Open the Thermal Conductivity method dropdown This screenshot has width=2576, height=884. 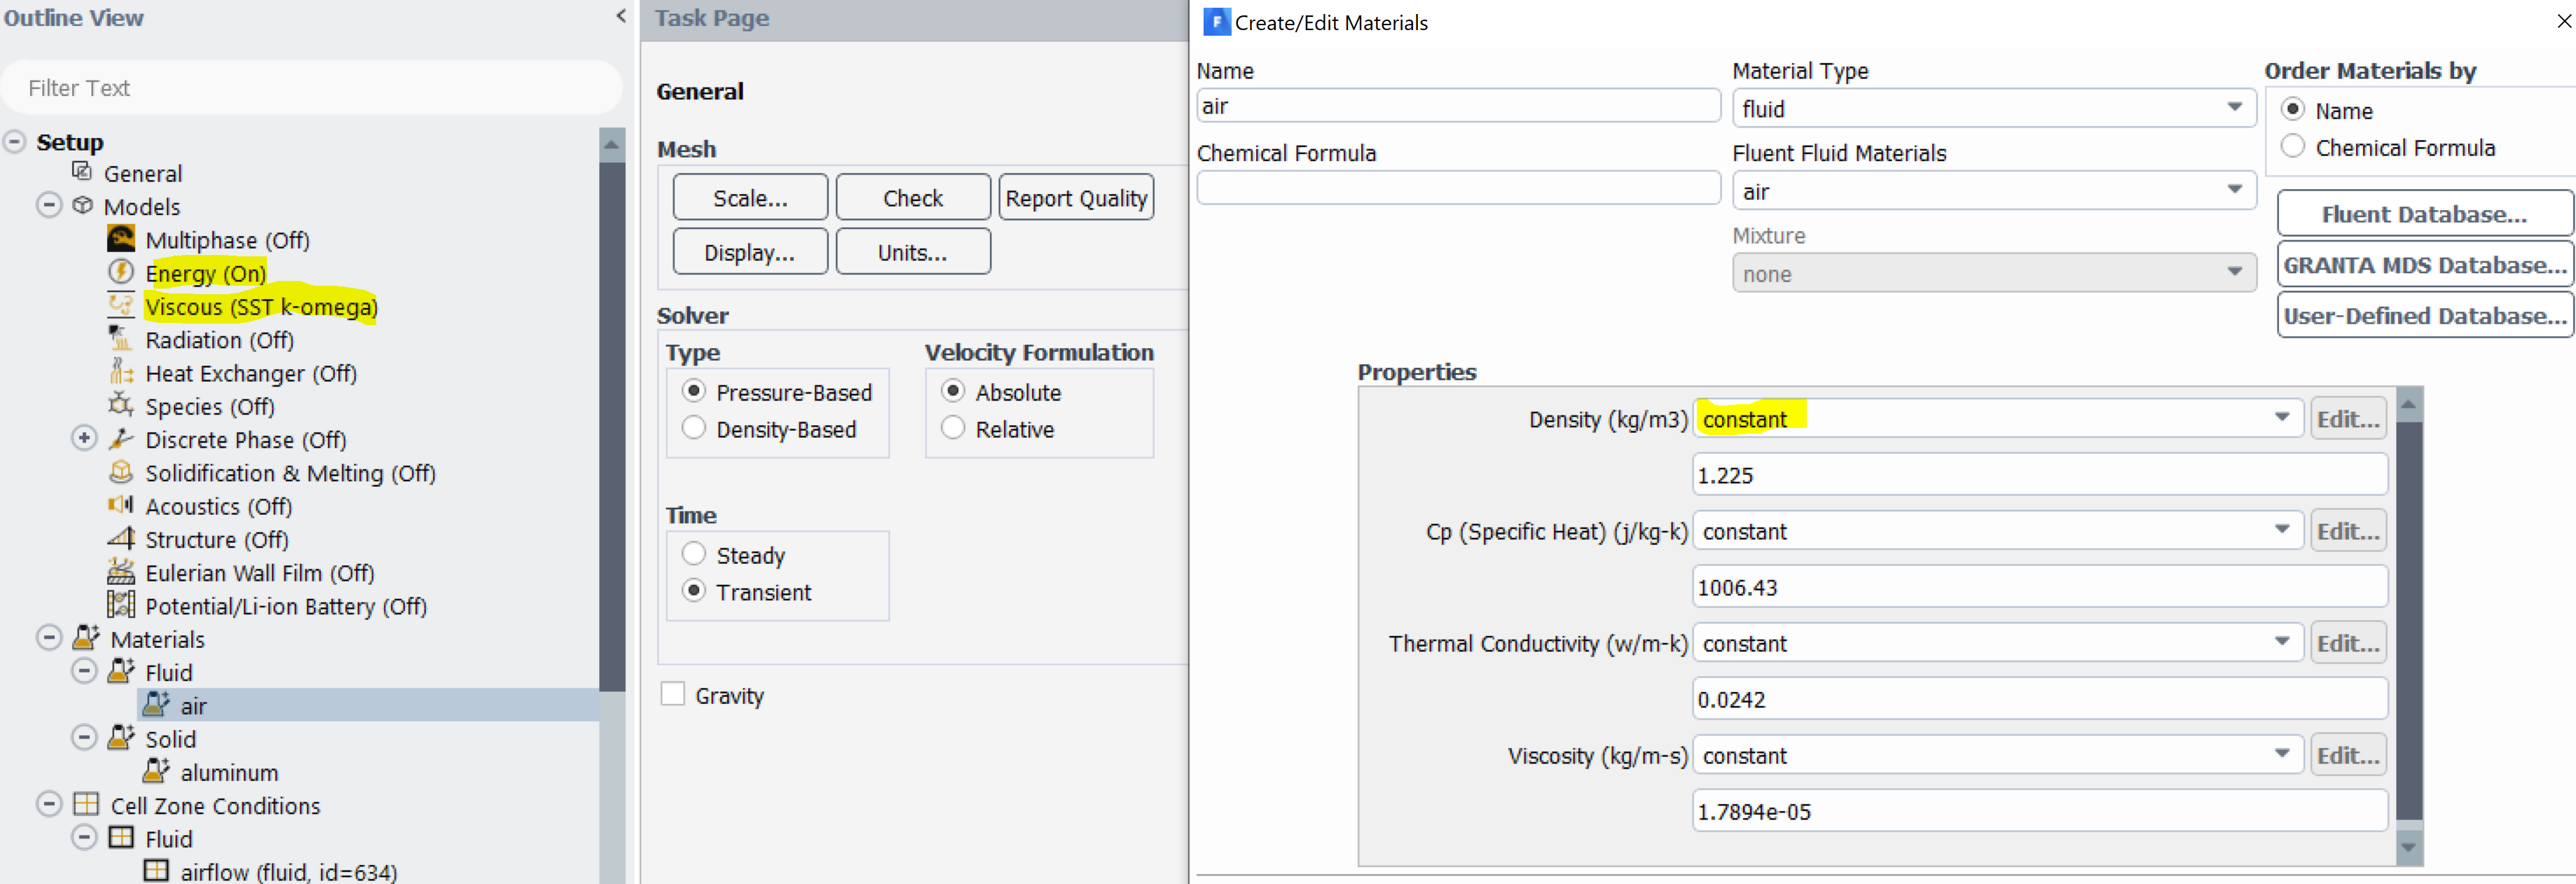tap(1998, 642)
